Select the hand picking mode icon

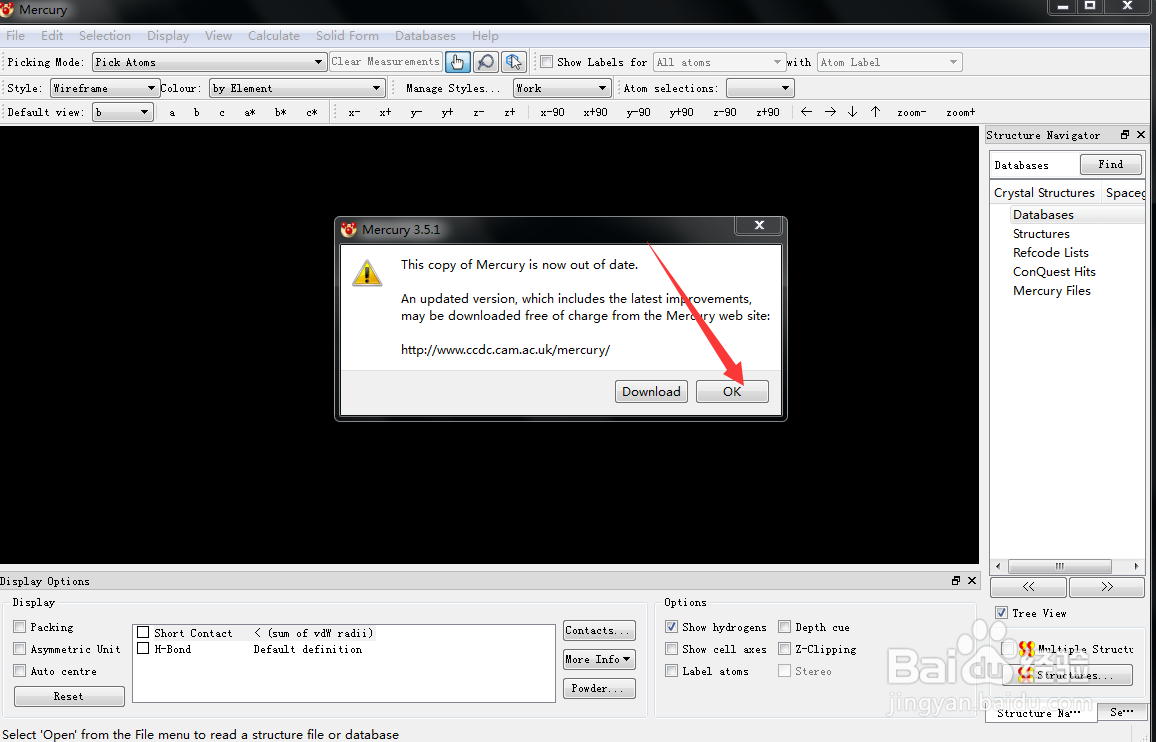458,62
